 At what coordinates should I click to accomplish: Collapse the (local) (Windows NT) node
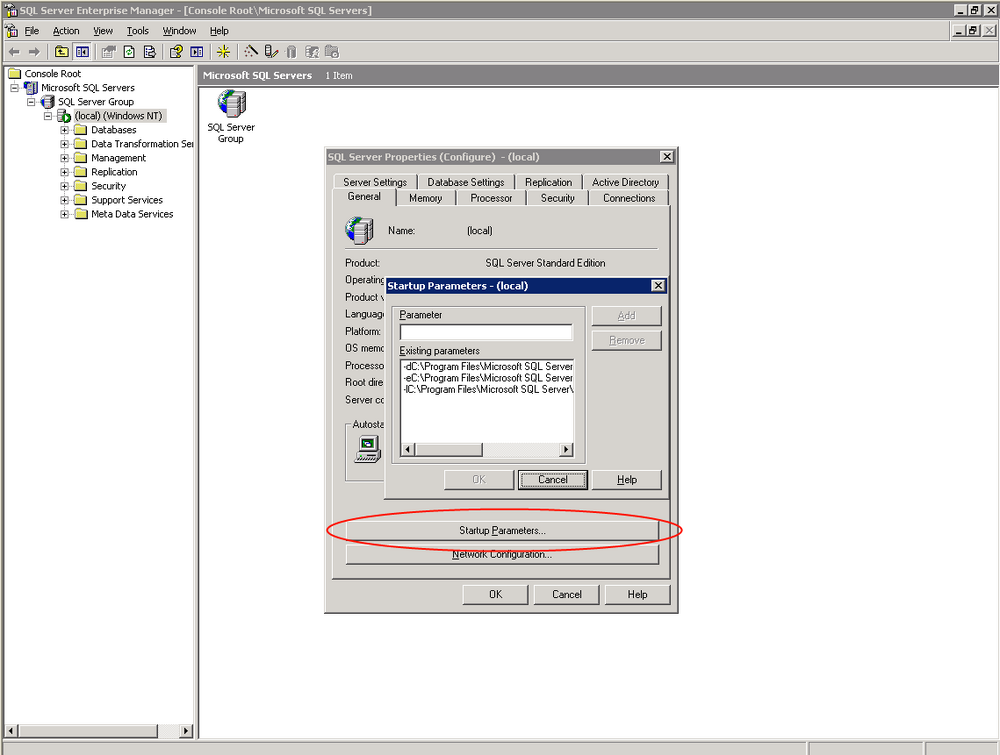point(48,115)
